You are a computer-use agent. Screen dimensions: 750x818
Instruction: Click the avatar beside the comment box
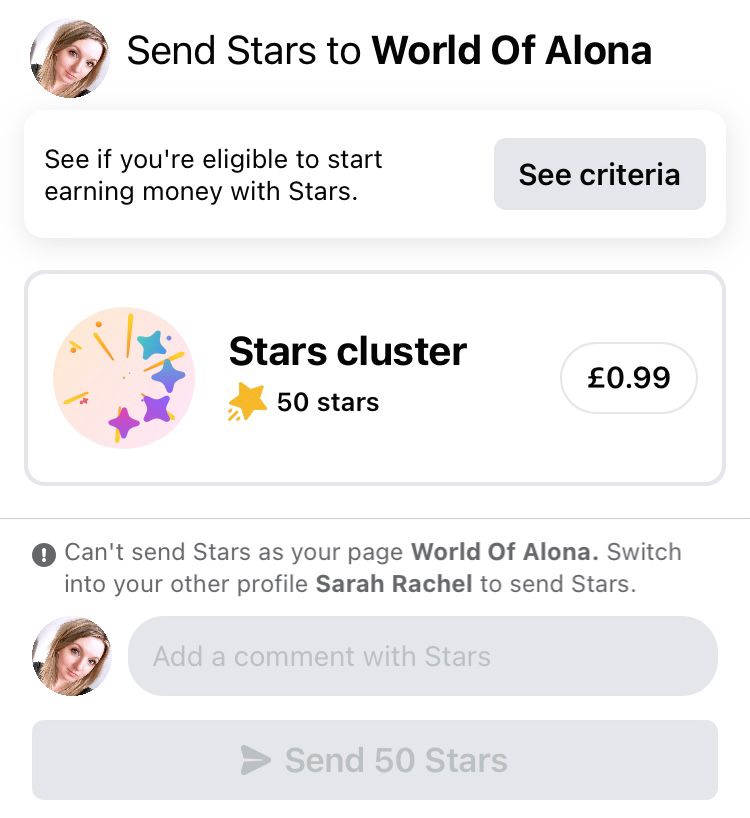point(71,656)
